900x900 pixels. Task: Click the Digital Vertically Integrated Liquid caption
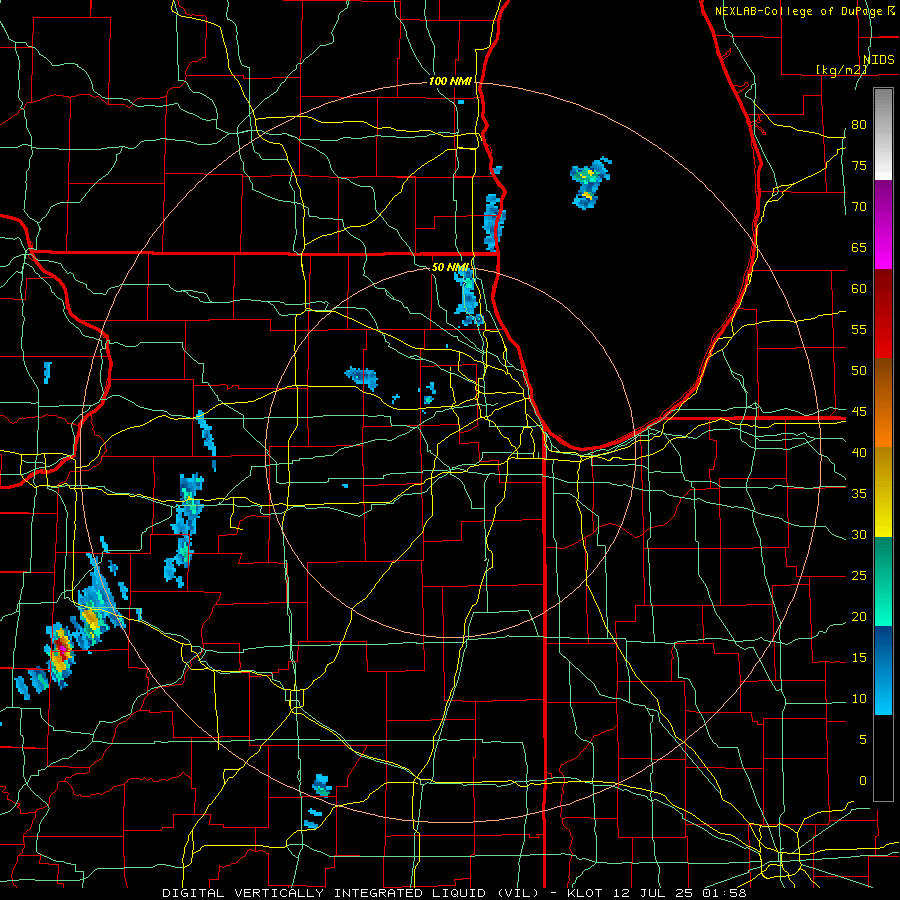pyautogui.click(x=352, y=893)
